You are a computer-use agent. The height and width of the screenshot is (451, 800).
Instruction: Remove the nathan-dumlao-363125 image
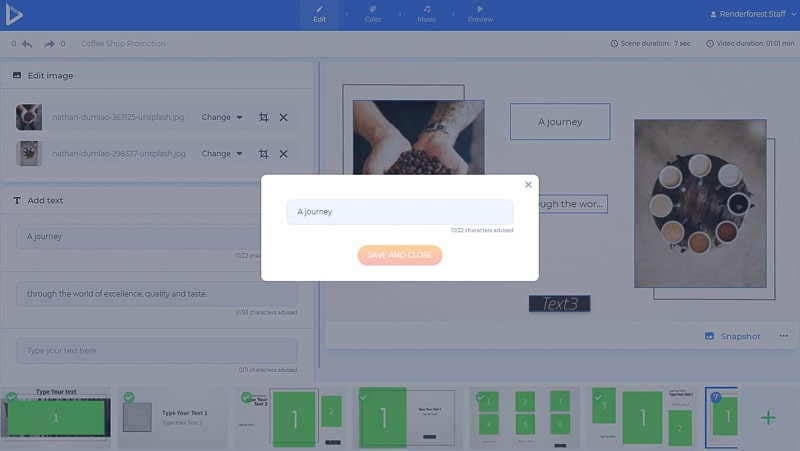tap(284, 117)
